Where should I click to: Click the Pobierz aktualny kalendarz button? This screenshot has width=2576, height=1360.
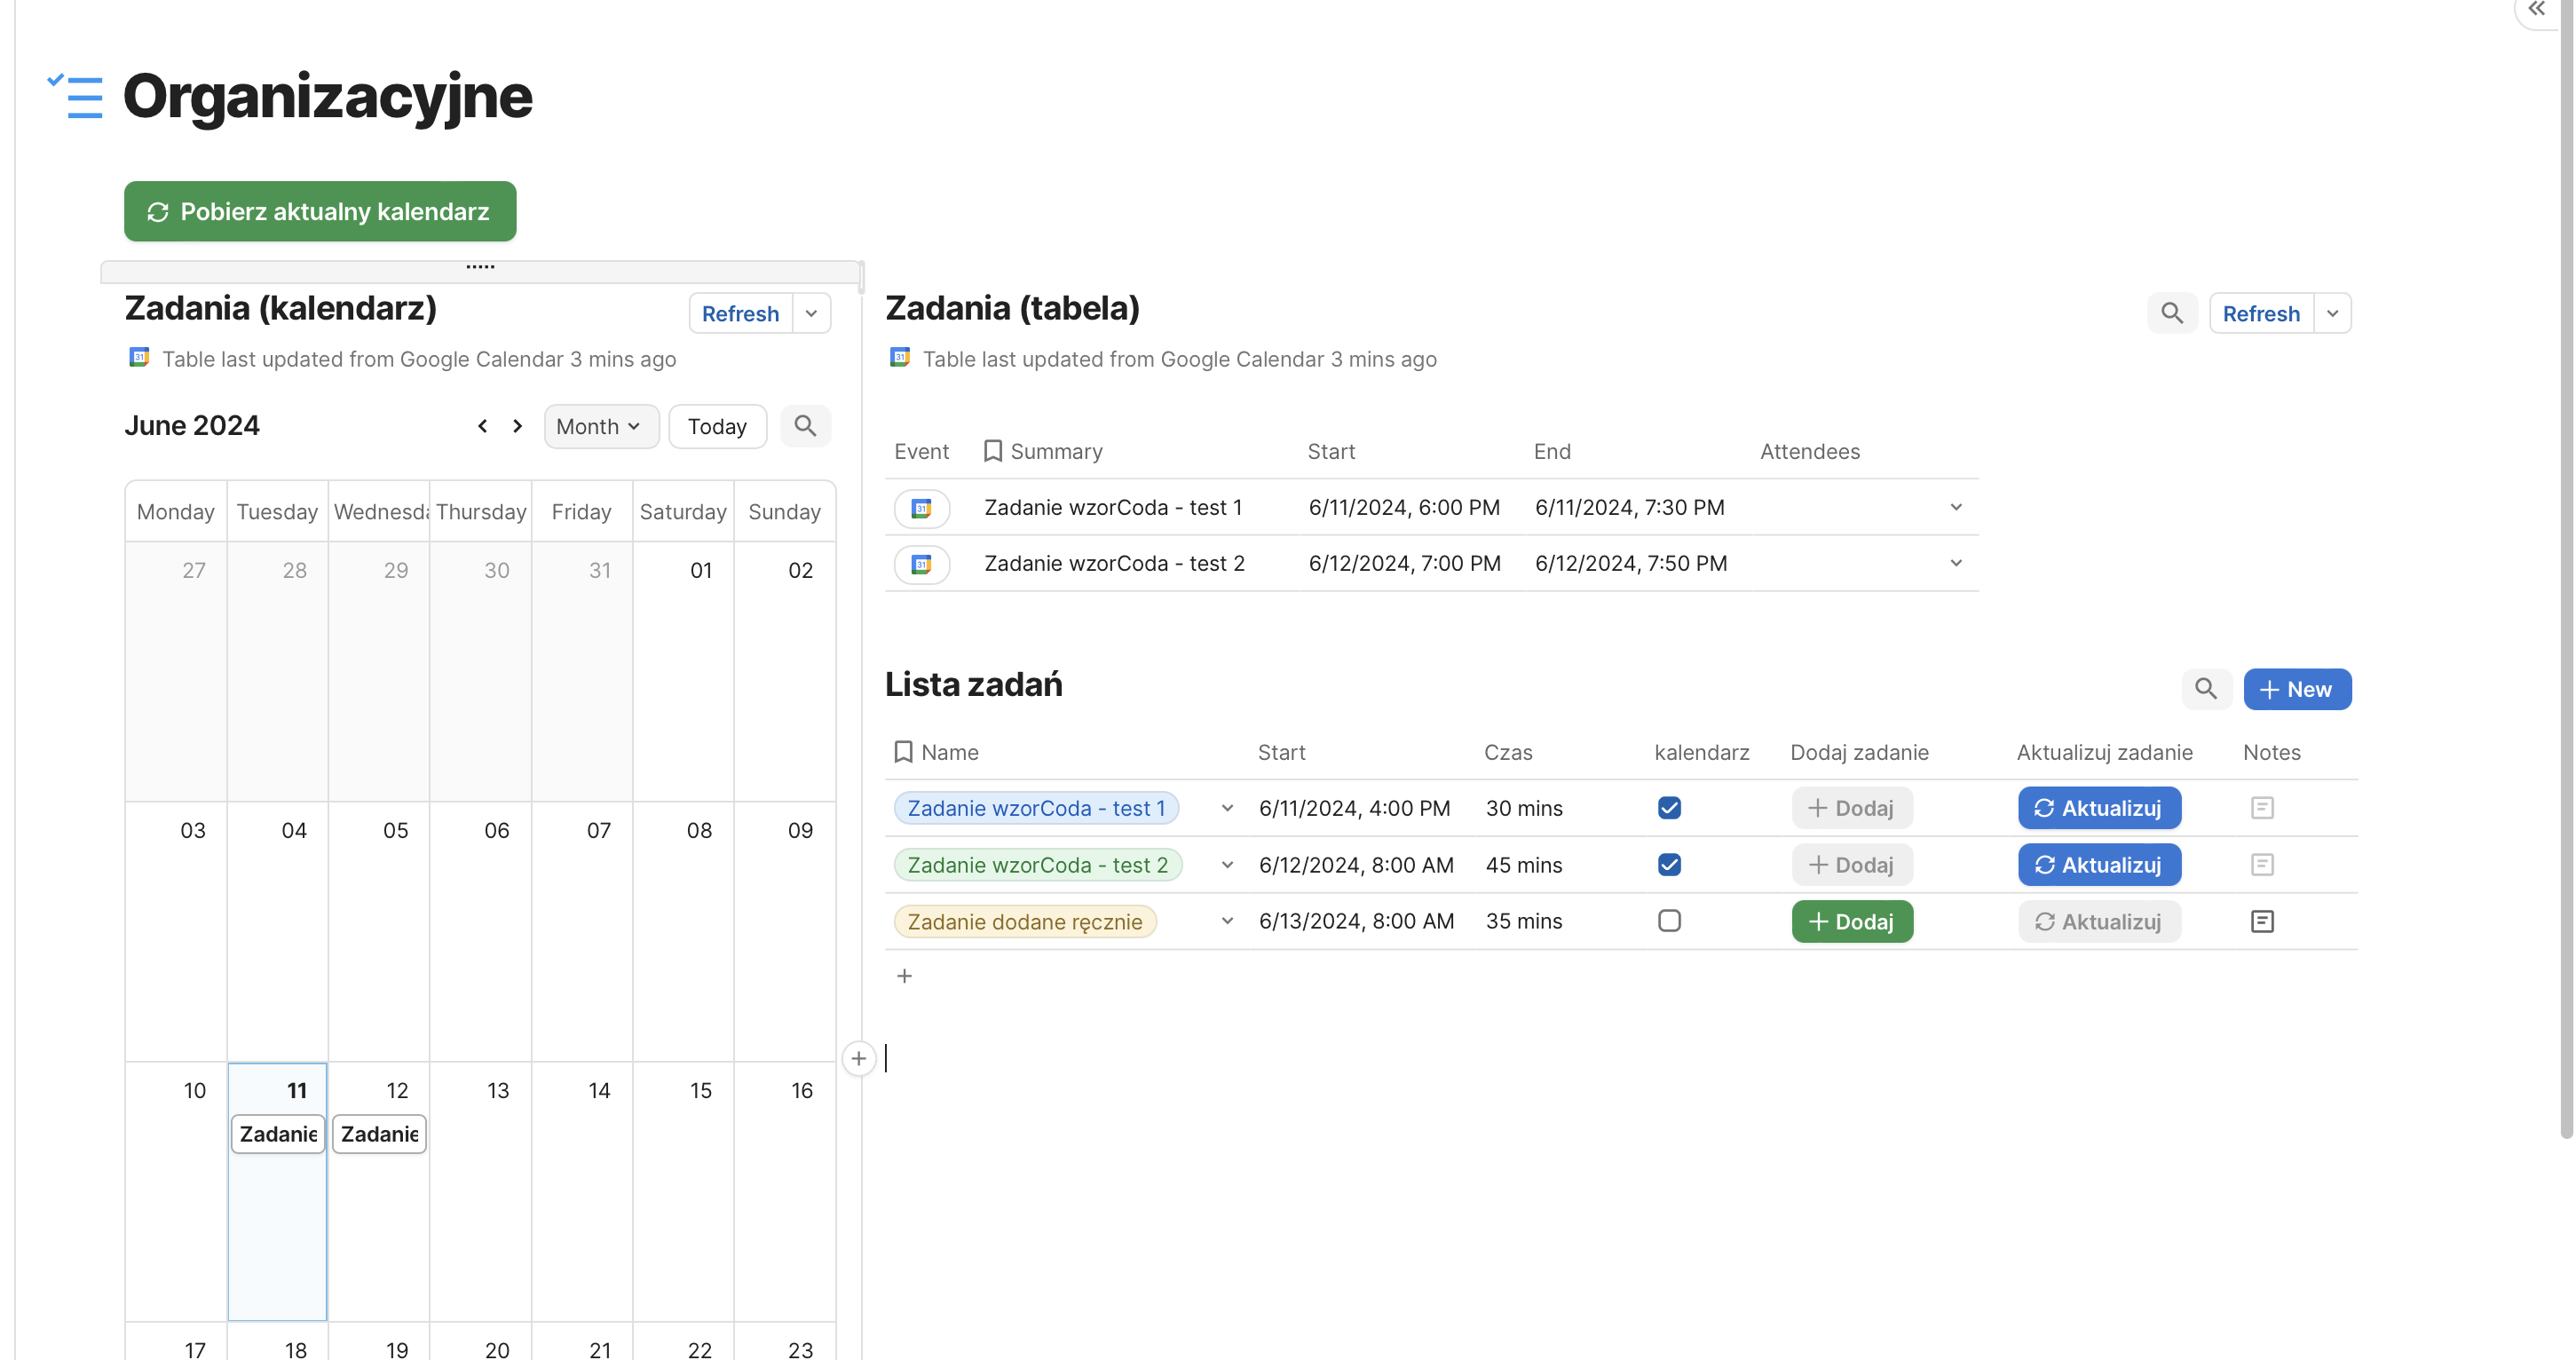tap(320, 211)
